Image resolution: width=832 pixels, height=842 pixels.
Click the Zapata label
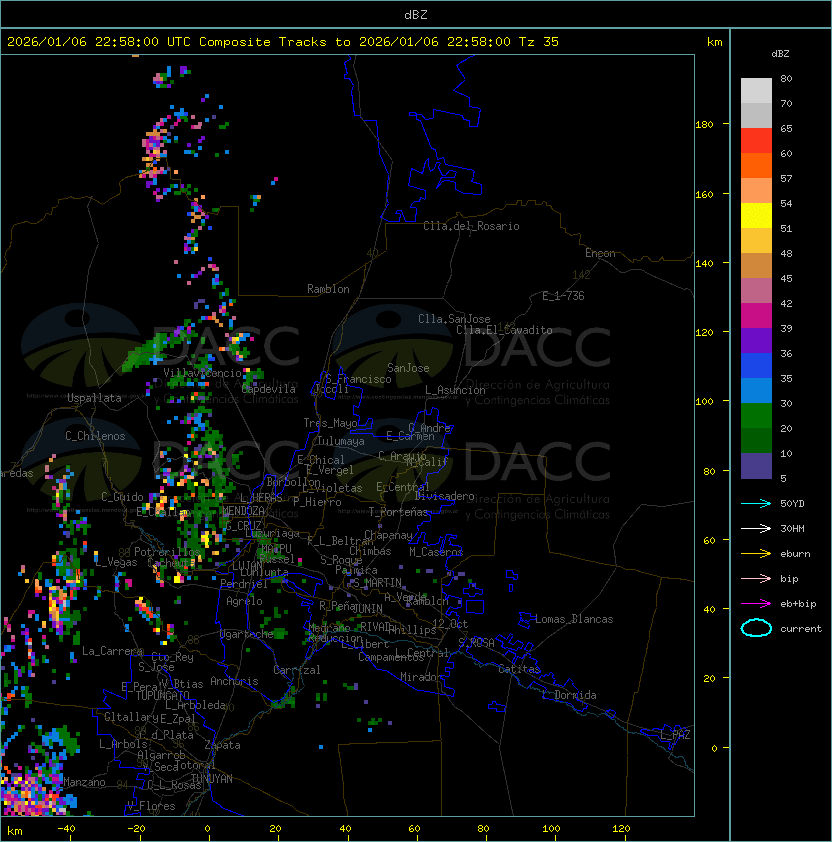tap(222, 745)
